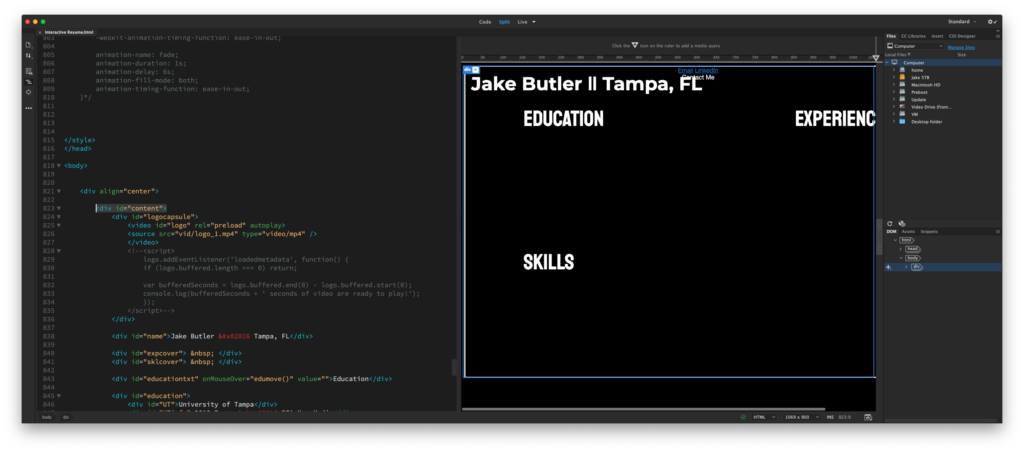
Task: Click the Open Documents icon in left toolbar
Action: coord(28,45)
